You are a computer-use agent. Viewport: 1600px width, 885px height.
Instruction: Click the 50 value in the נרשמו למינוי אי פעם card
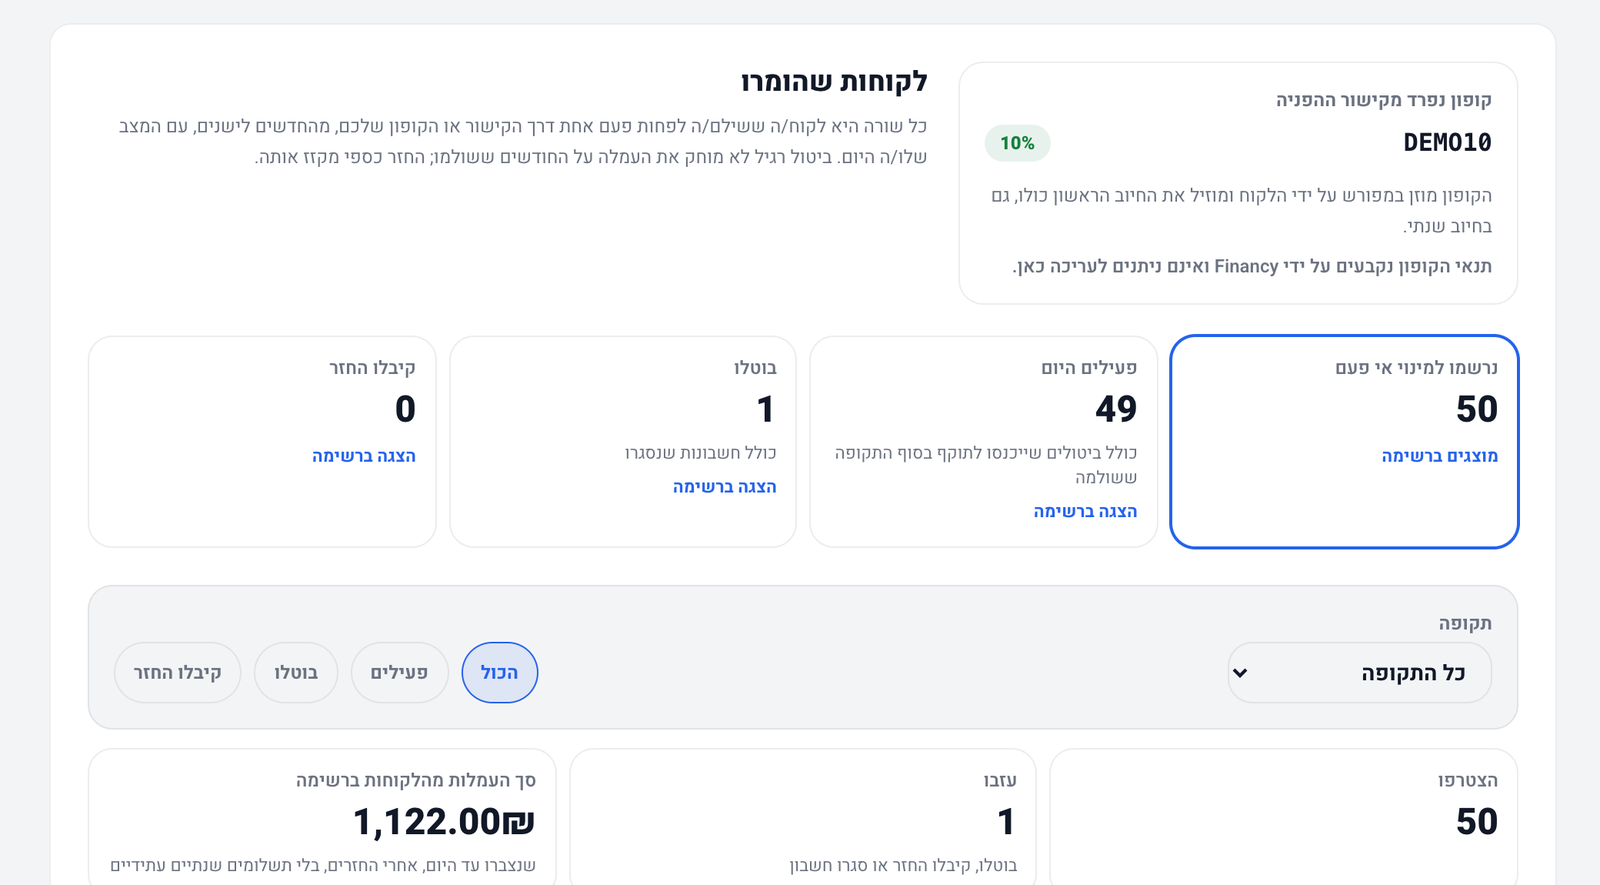point(1477,409)
